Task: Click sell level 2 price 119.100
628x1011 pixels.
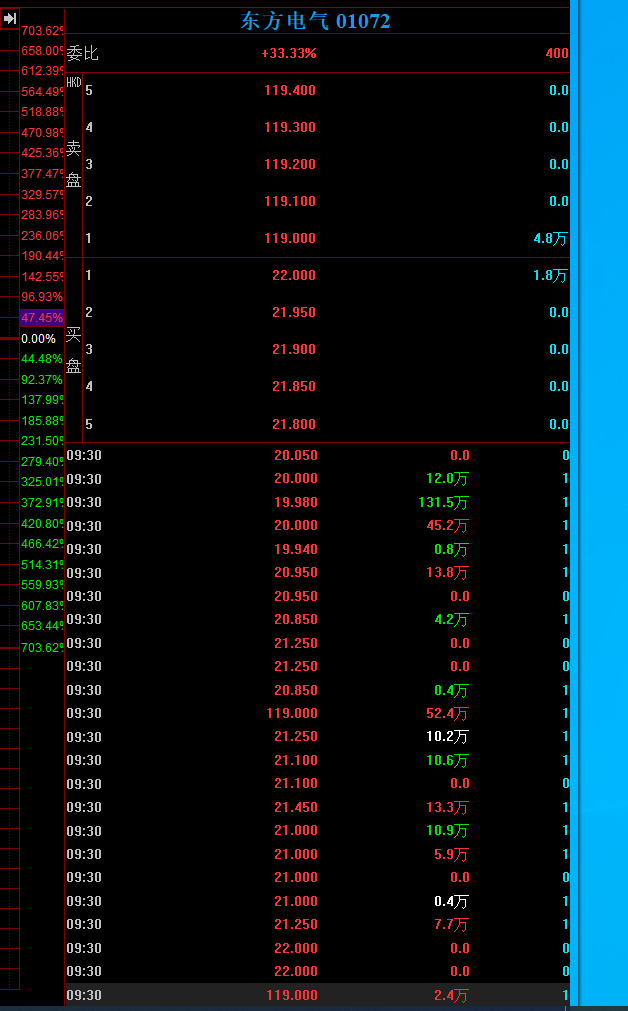Action: tap(290, 201)
